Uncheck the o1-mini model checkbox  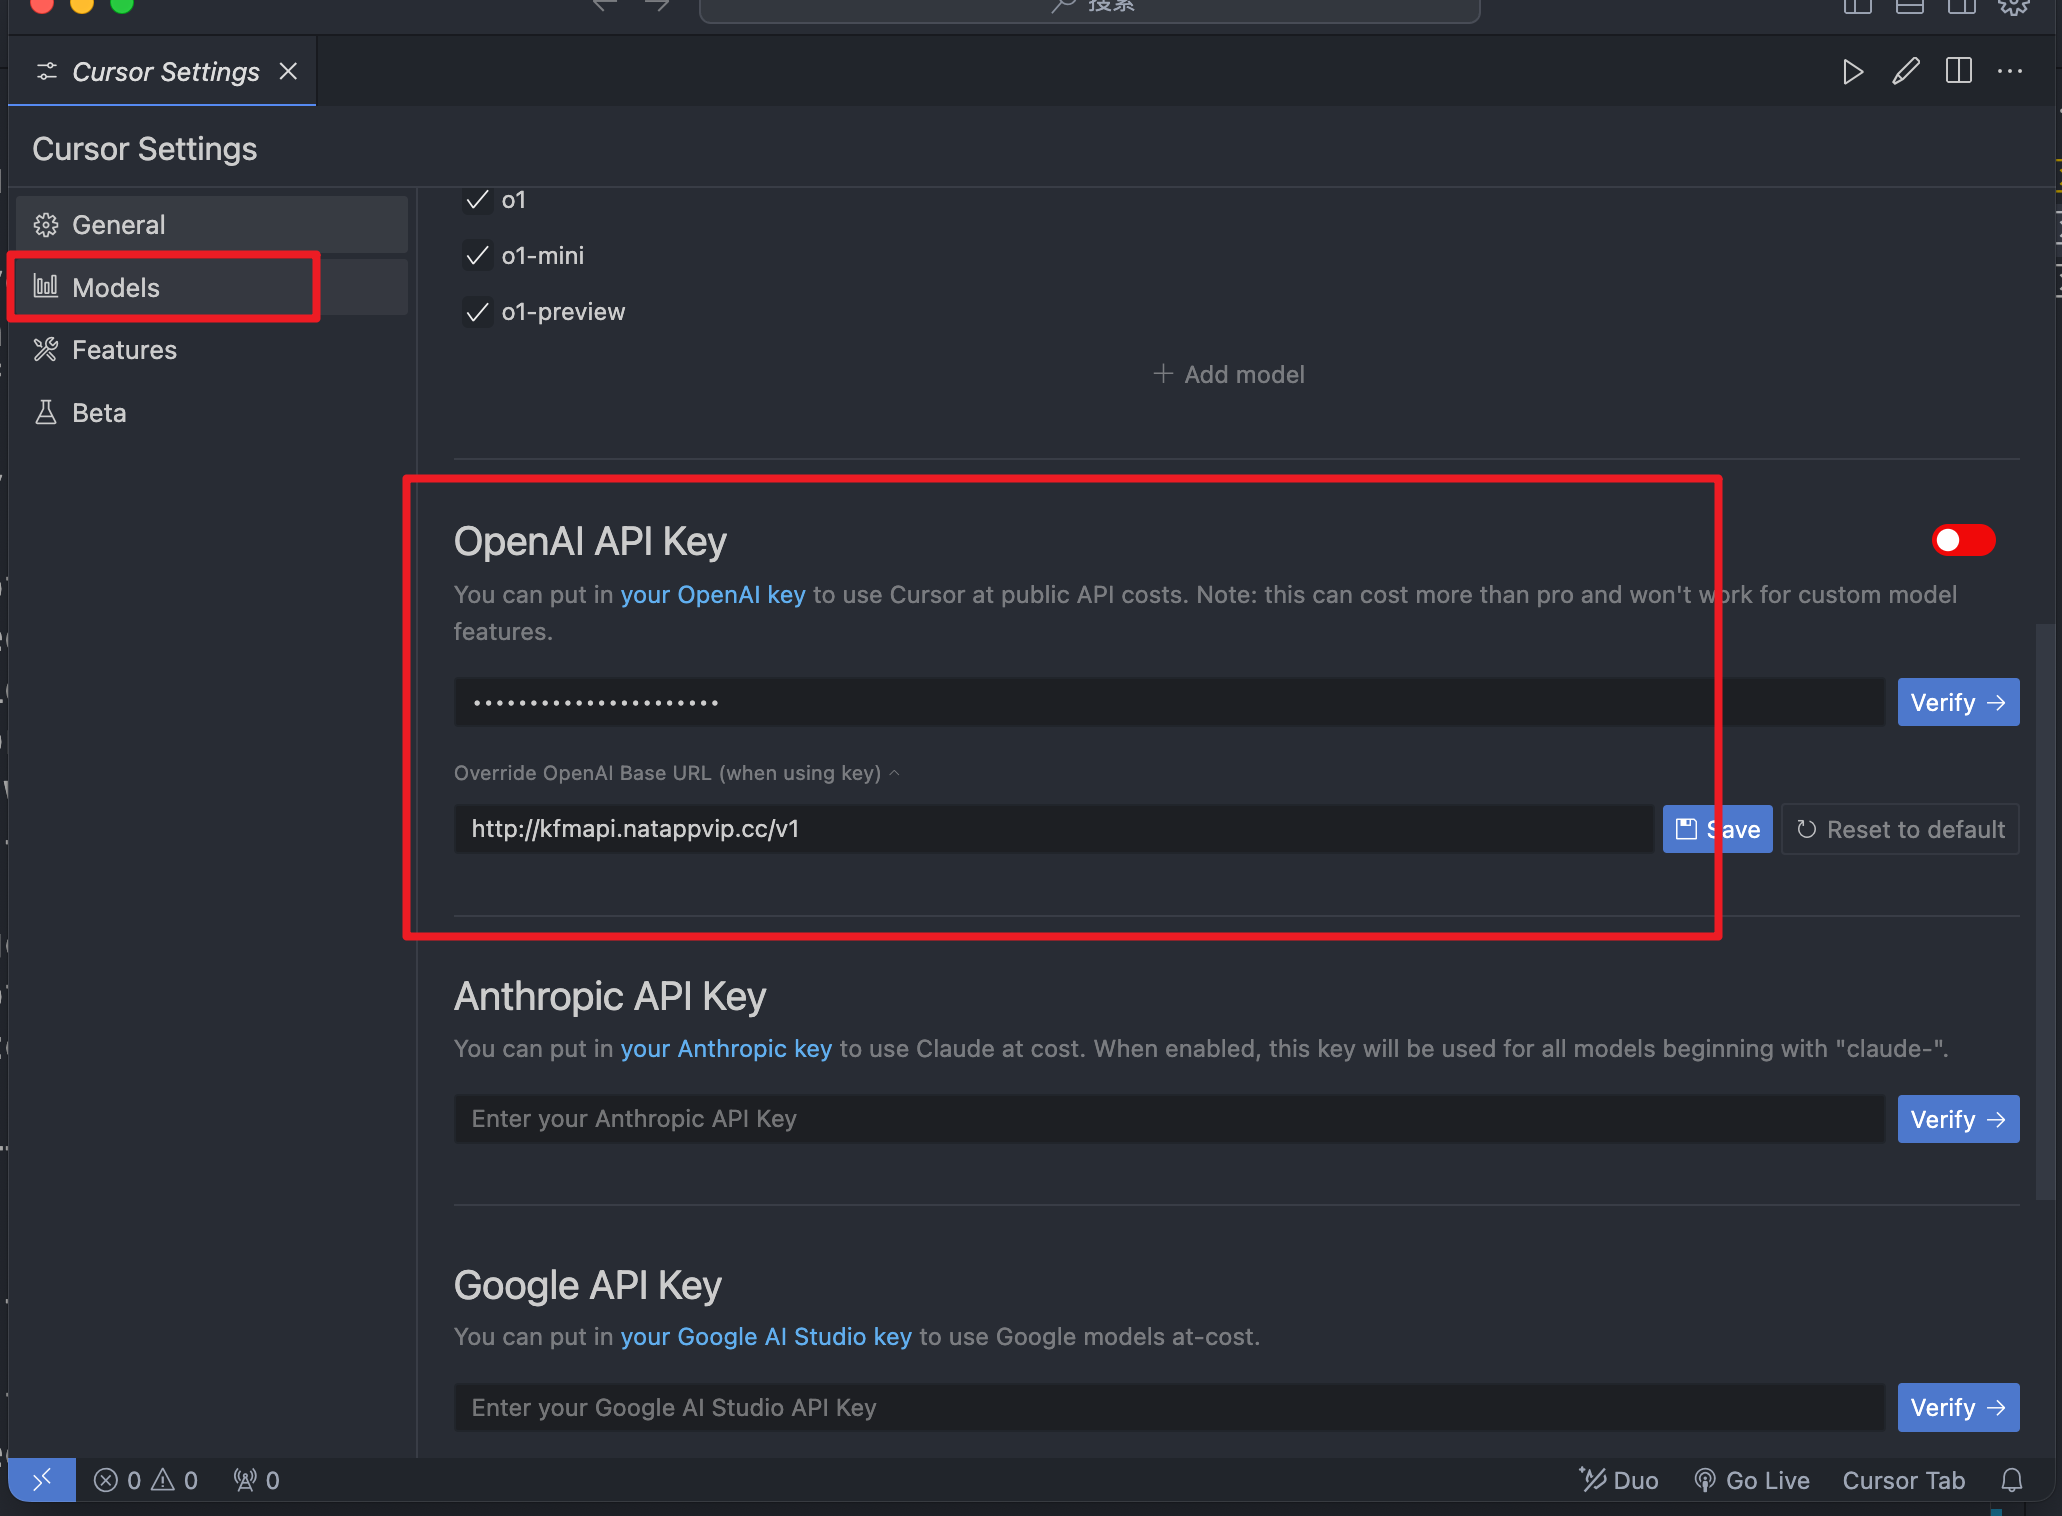click(x=478, y=256)
